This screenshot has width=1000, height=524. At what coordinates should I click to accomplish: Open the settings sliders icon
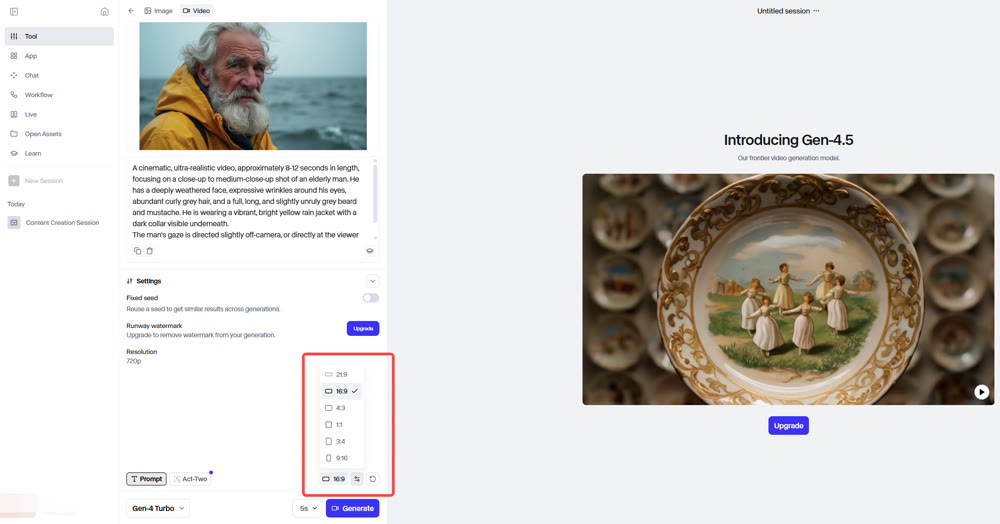357,479
